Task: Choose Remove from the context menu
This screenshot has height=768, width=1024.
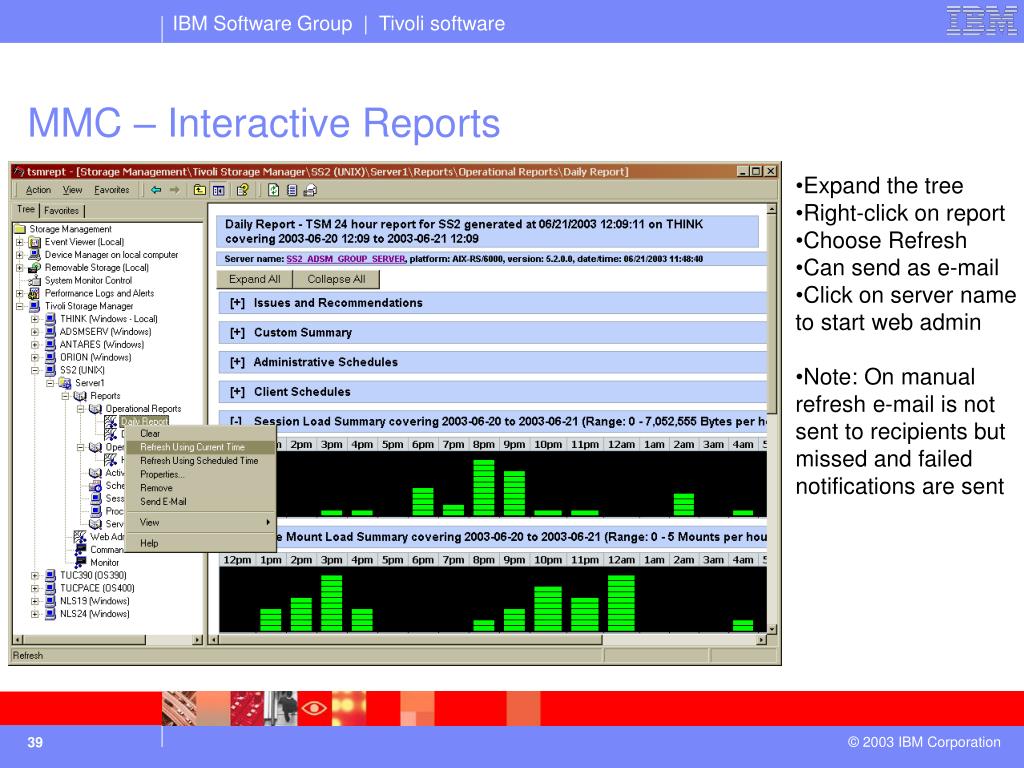Action: pyautogui.click(x=199, y=488)
